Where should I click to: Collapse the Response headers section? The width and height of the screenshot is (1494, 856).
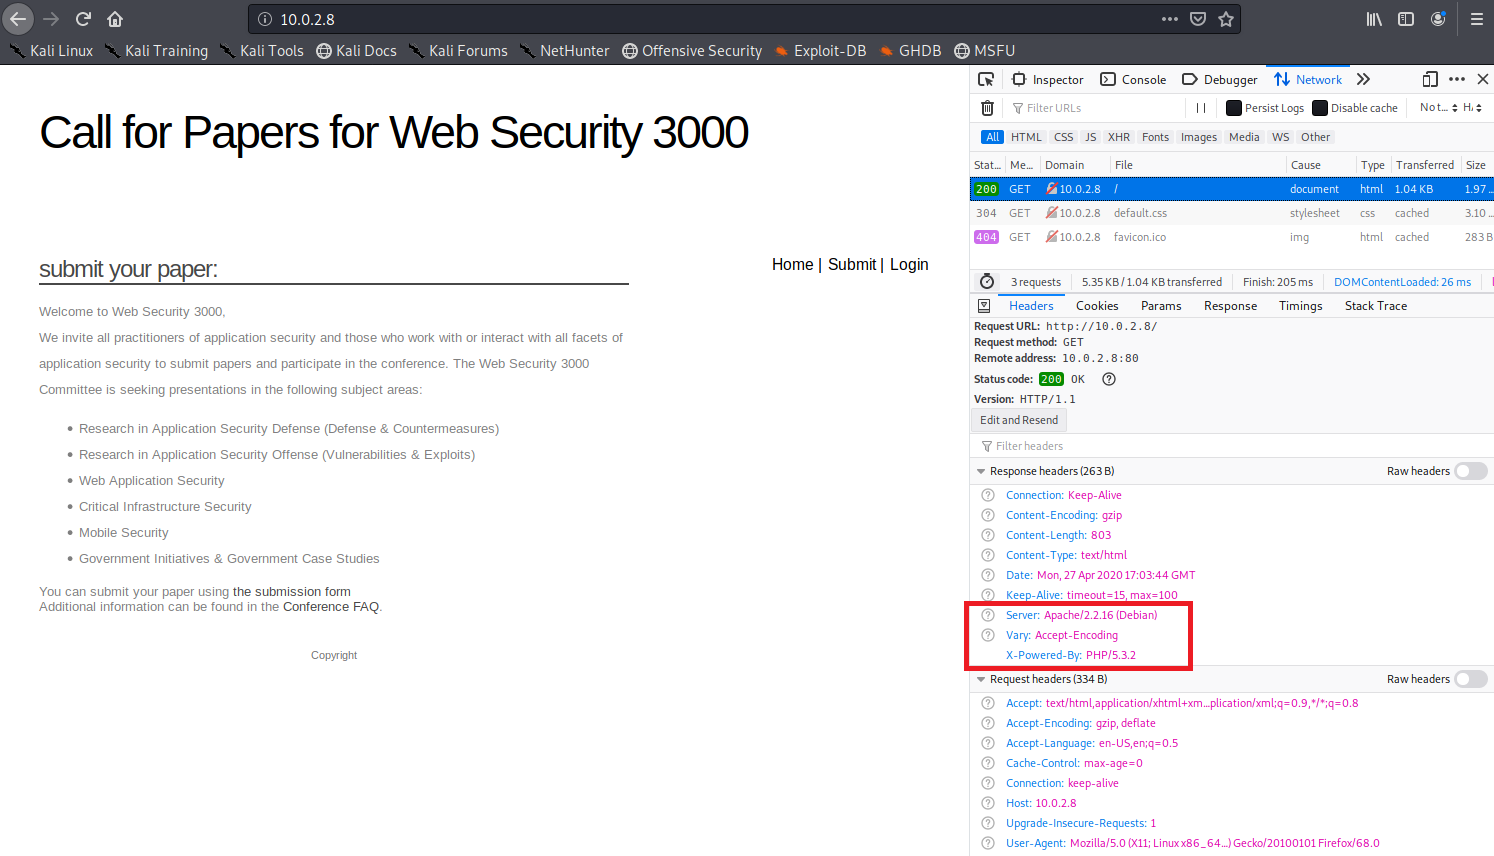coord(981,471)
